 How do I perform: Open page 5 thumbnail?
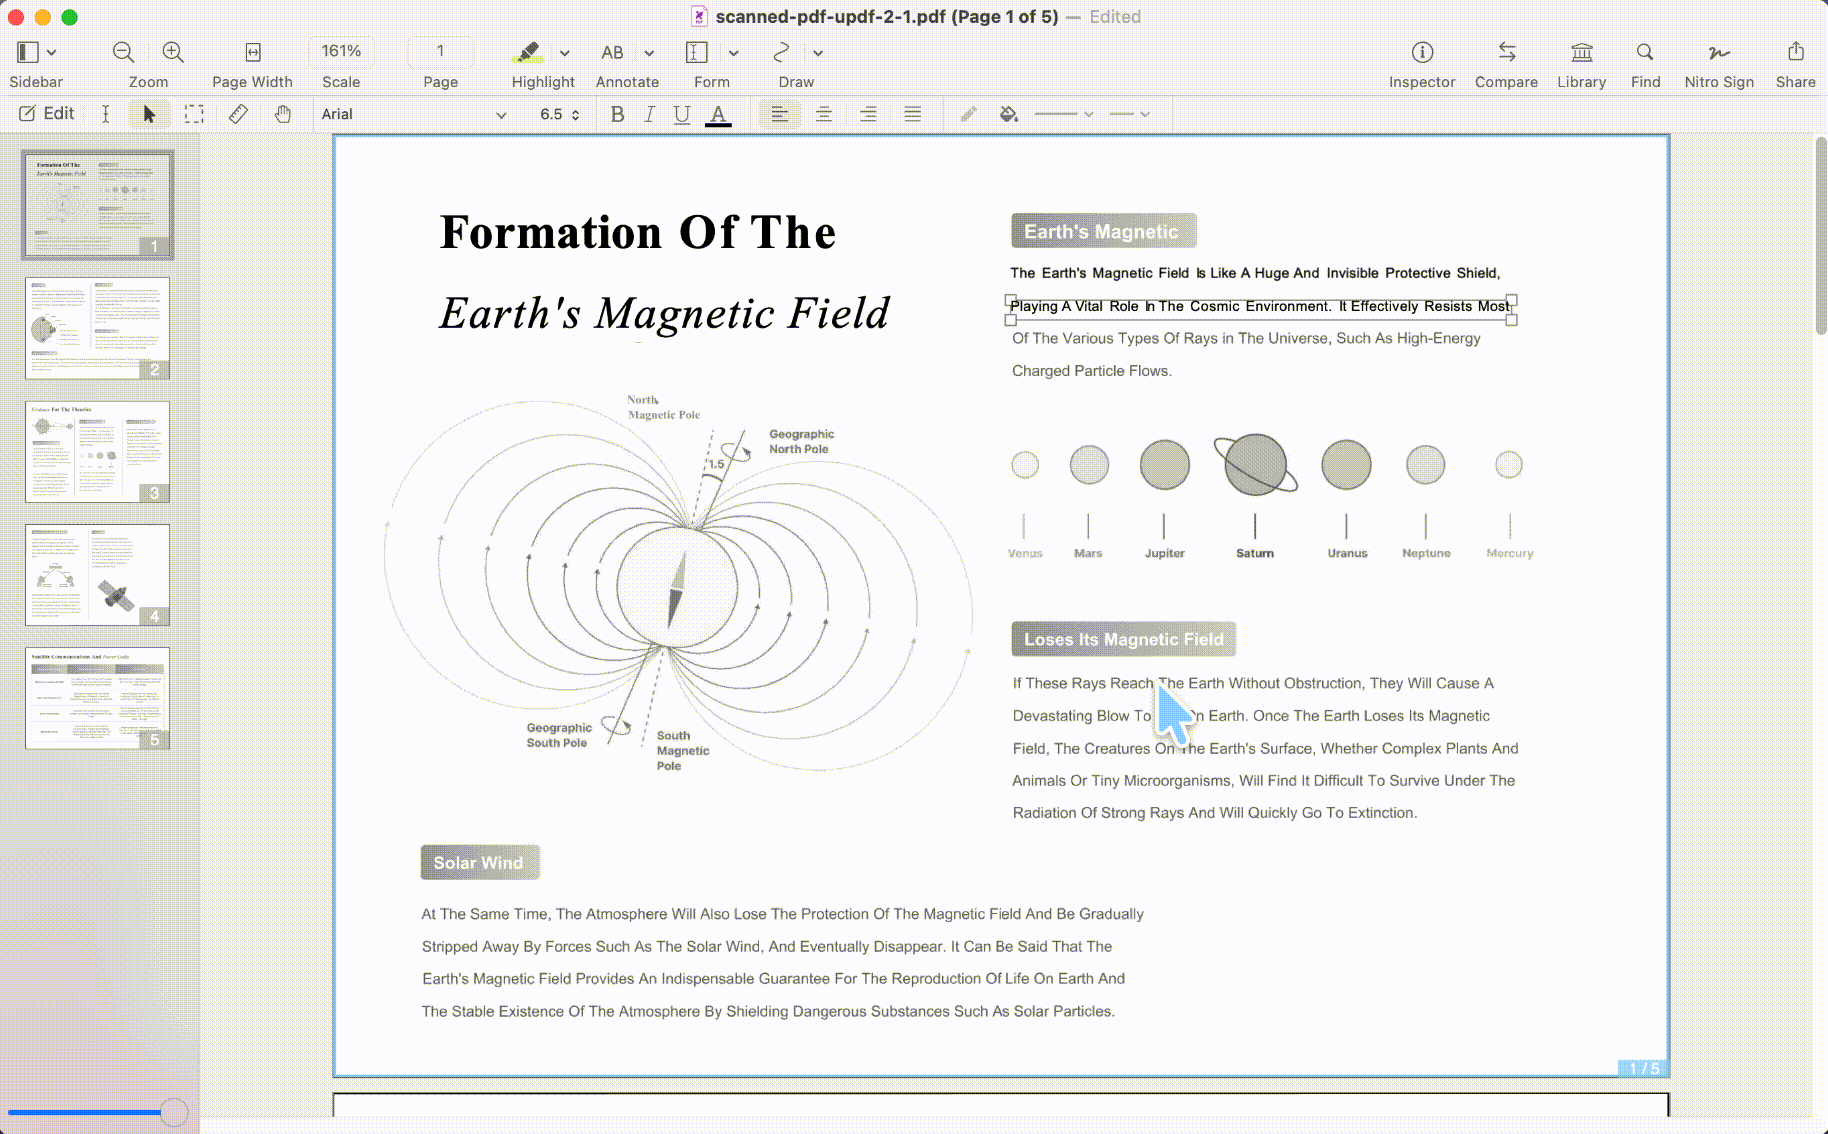click(x=97, y=698)
